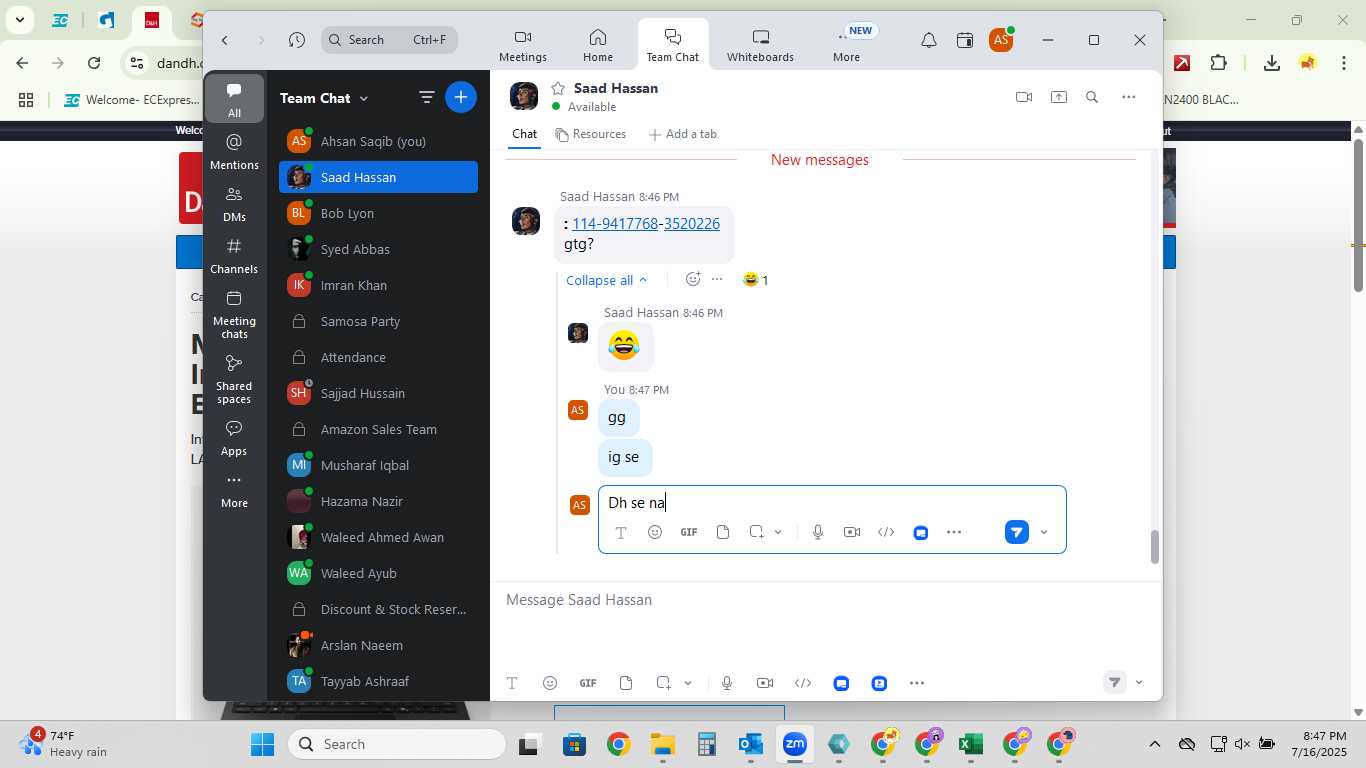Viewport: 1366px width, 768px height.
Task: Open the Zoom notifications bell
Action: (928, 40)
